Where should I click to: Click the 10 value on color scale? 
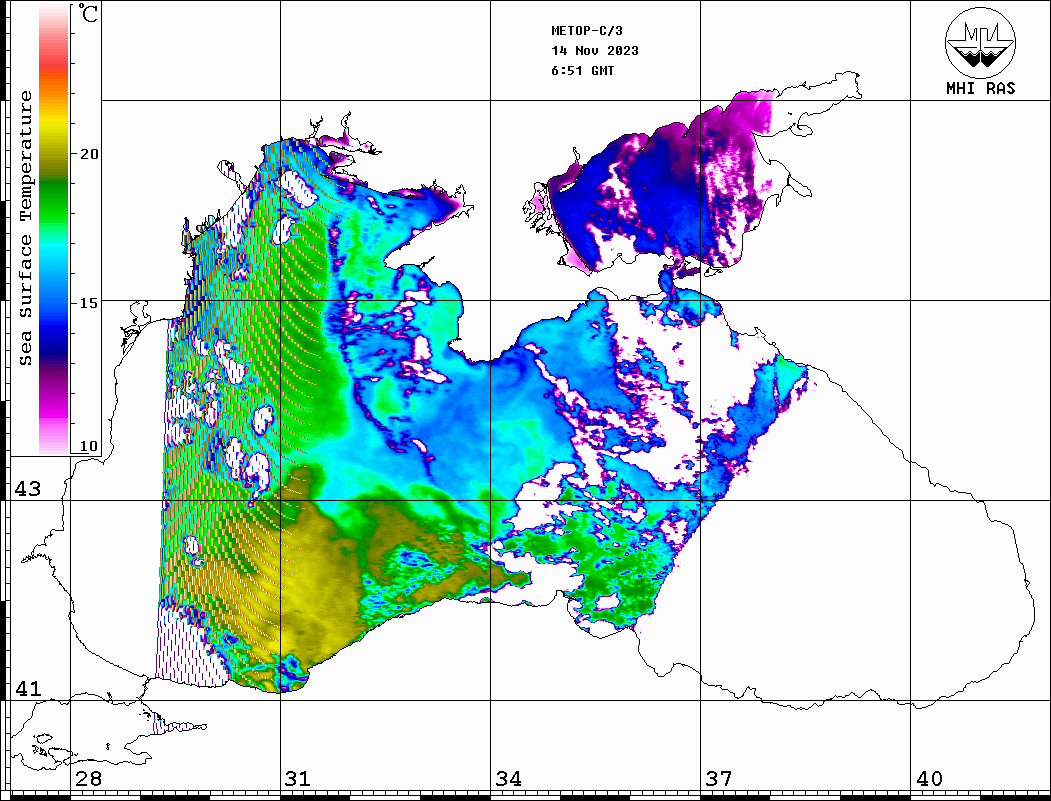coord(88,446)
